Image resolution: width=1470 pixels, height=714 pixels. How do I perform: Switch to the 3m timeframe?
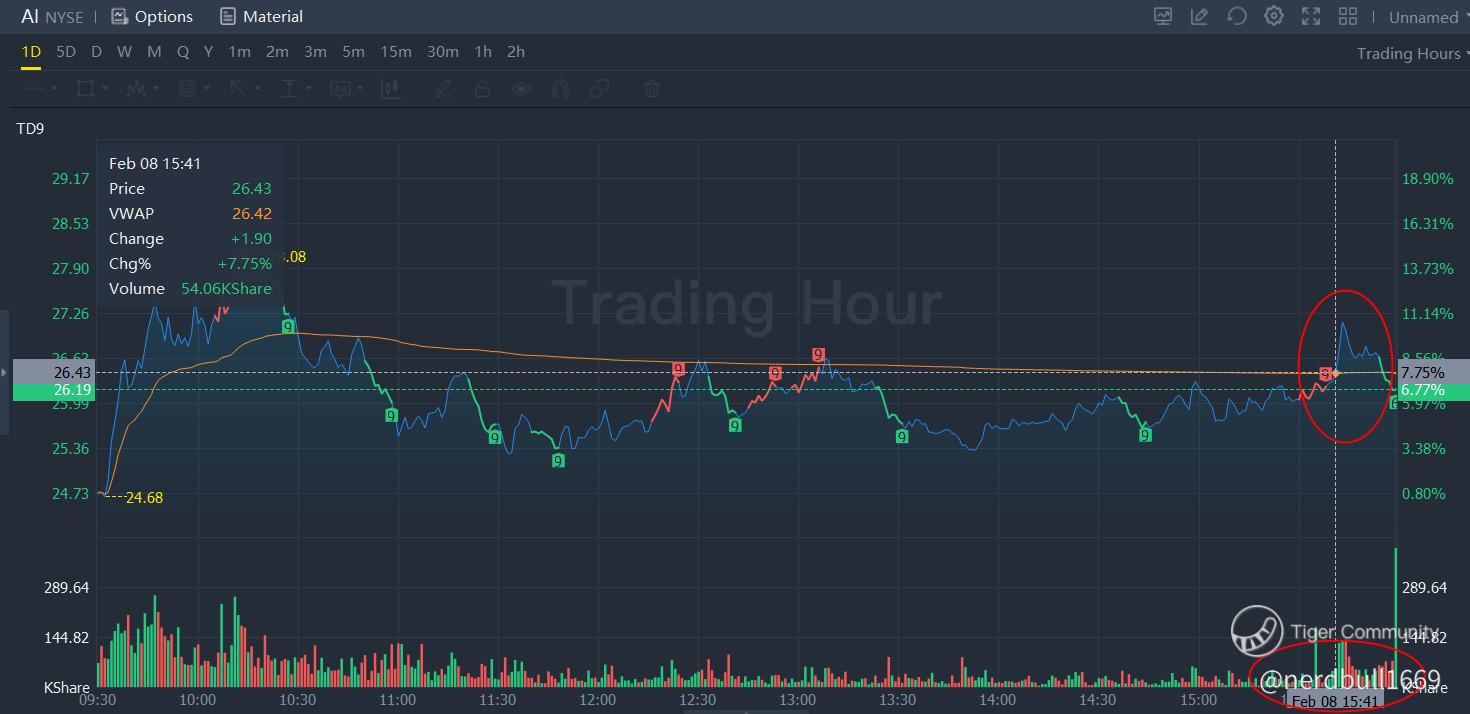(x=315, y=52)
